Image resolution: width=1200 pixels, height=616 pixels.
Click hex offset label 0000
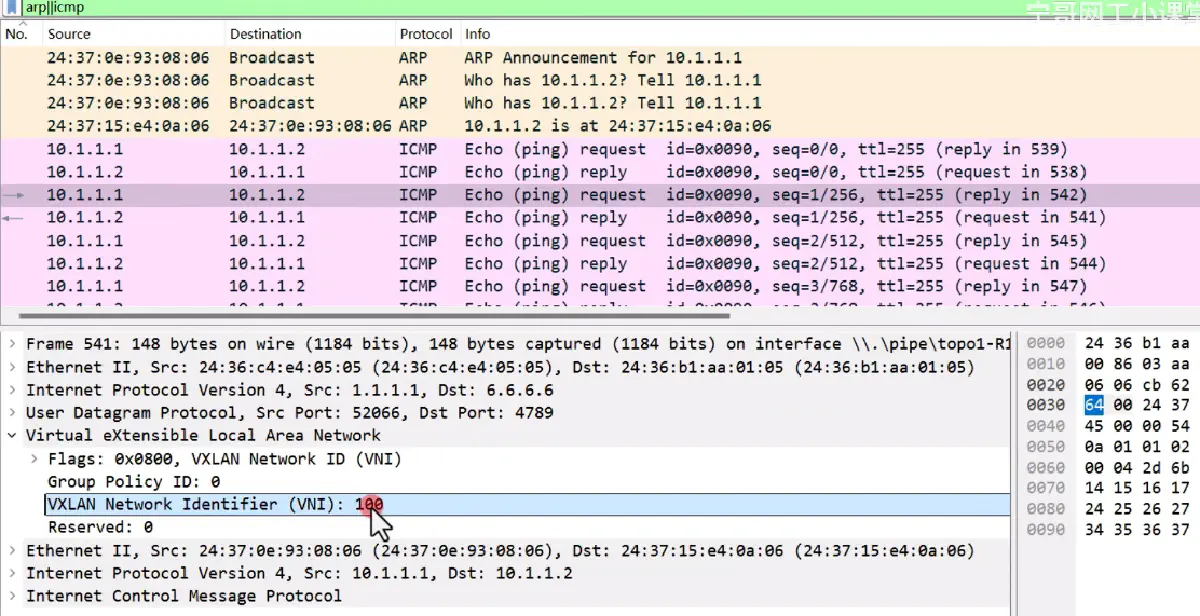point(1046,343)
